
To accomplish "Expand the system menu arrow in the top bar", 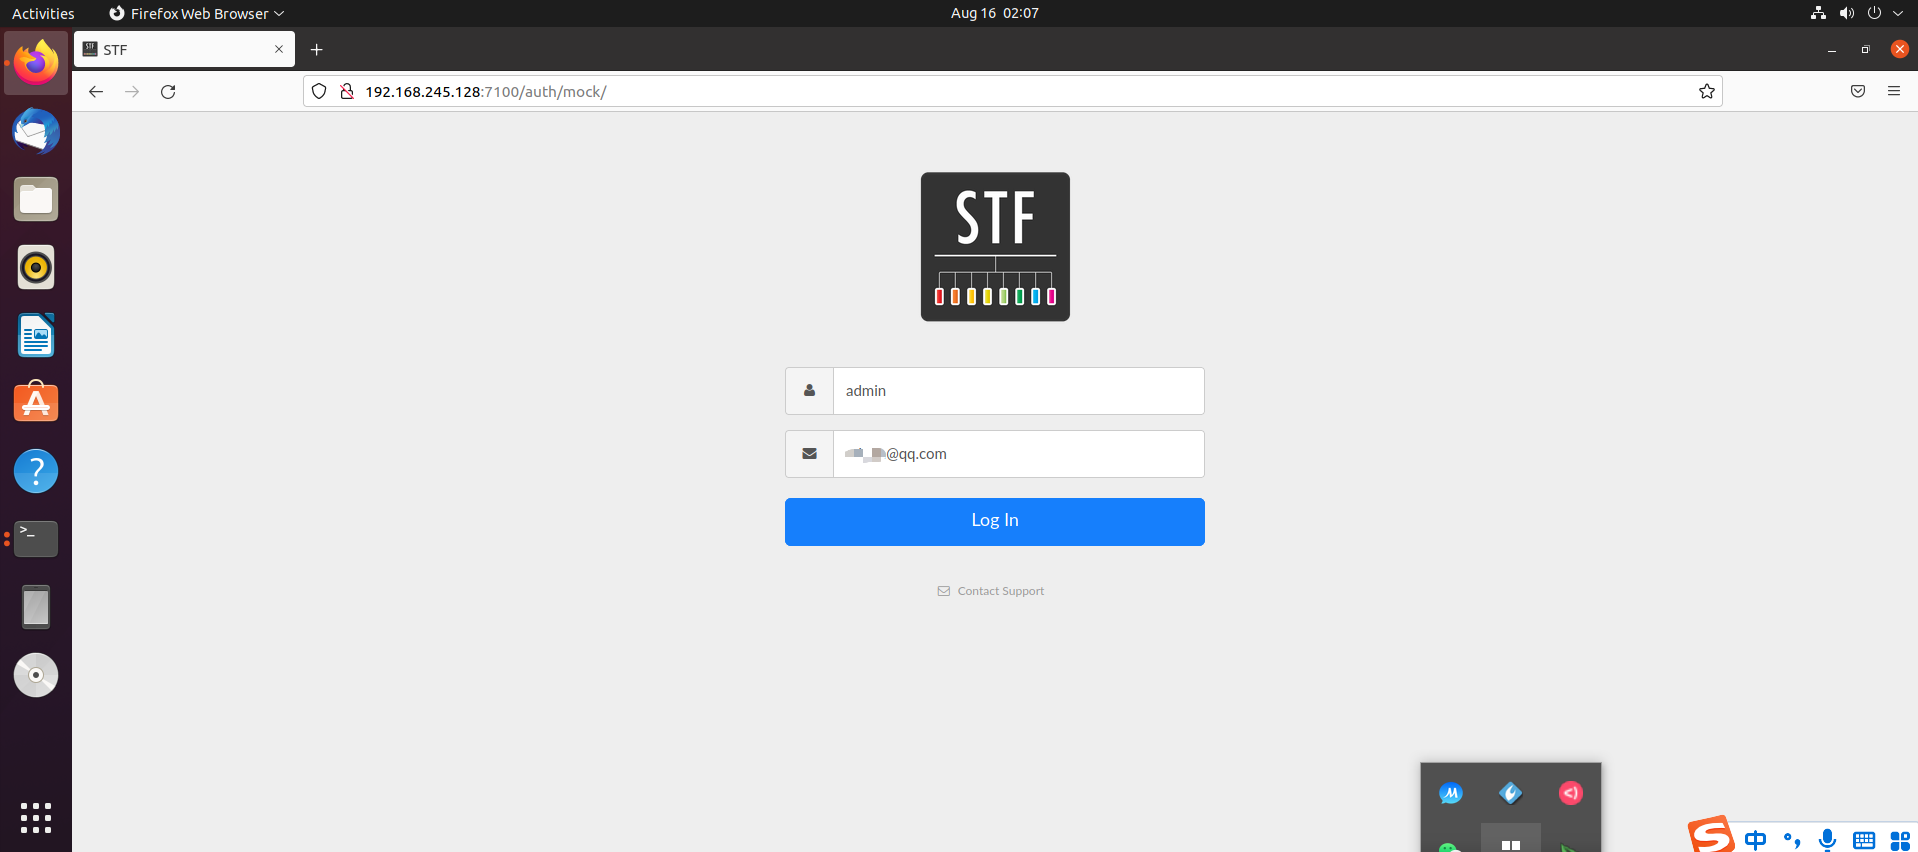I will [1898, 13].
